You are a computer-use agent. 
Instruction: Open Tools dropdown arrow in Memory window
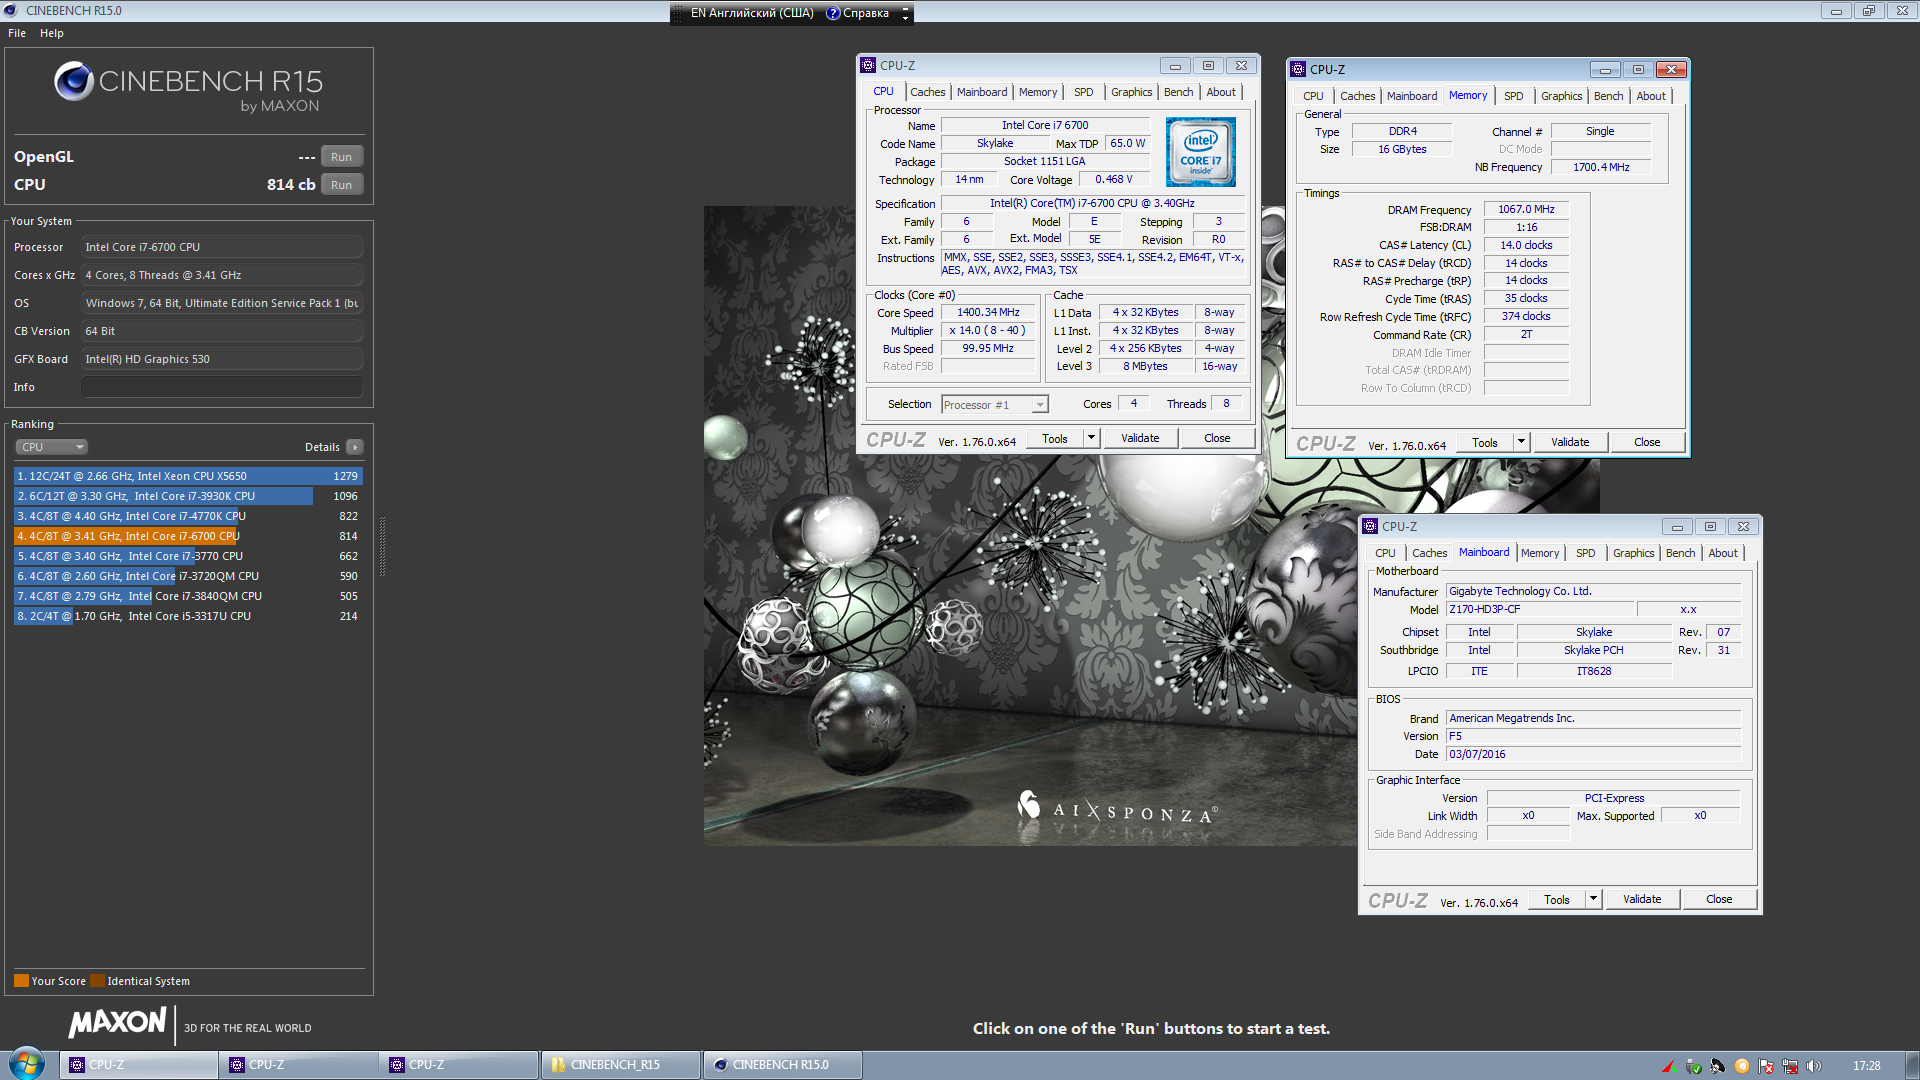pyautogui.click(x=1521, y=442)
